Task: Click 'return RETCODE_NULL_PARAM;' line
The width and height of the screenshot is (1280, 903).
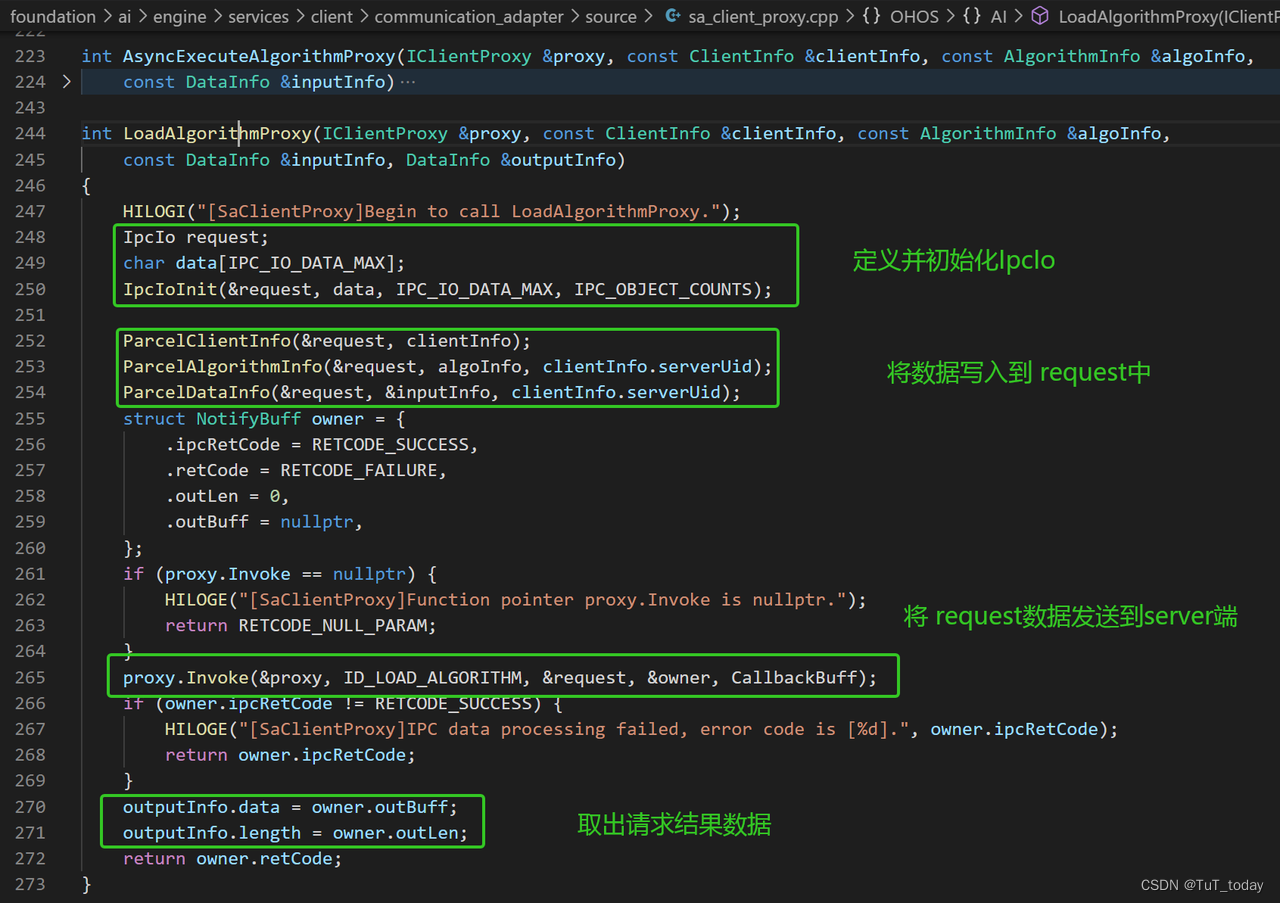Action: 301,626
